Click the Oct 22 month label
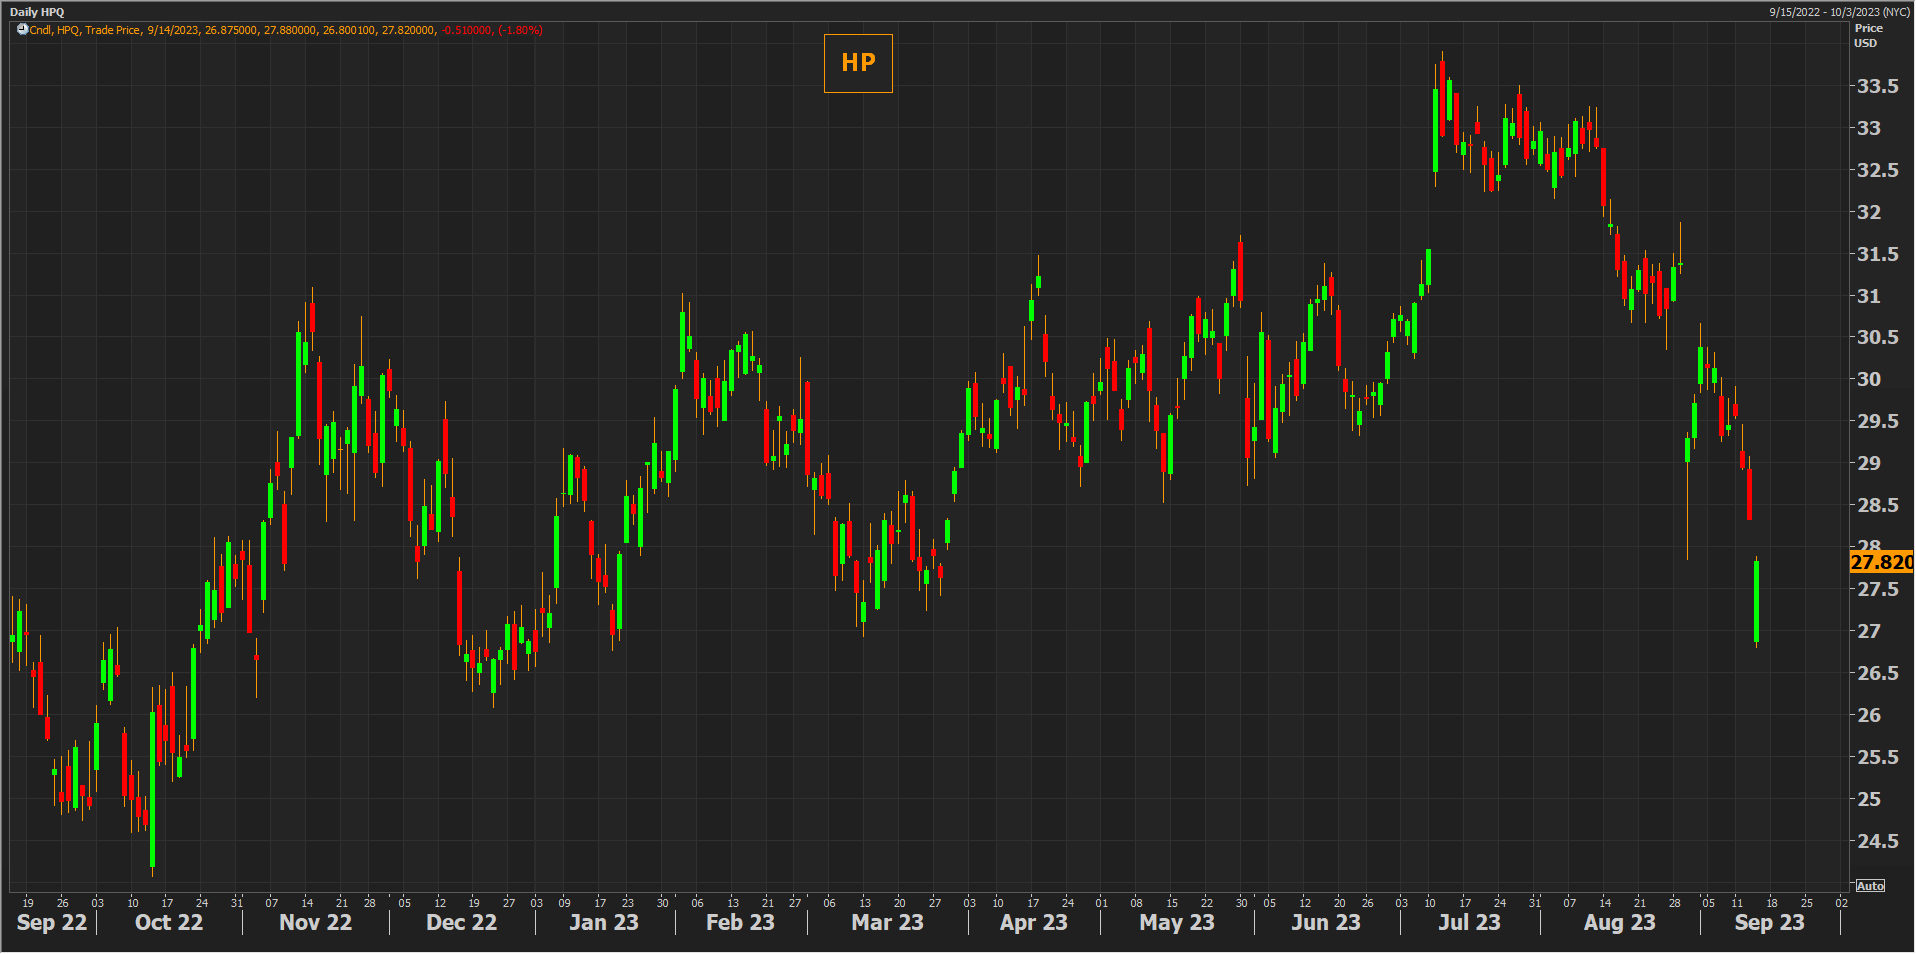Image resolution: width=1916 pixels, height=954 pixels. 169,922
